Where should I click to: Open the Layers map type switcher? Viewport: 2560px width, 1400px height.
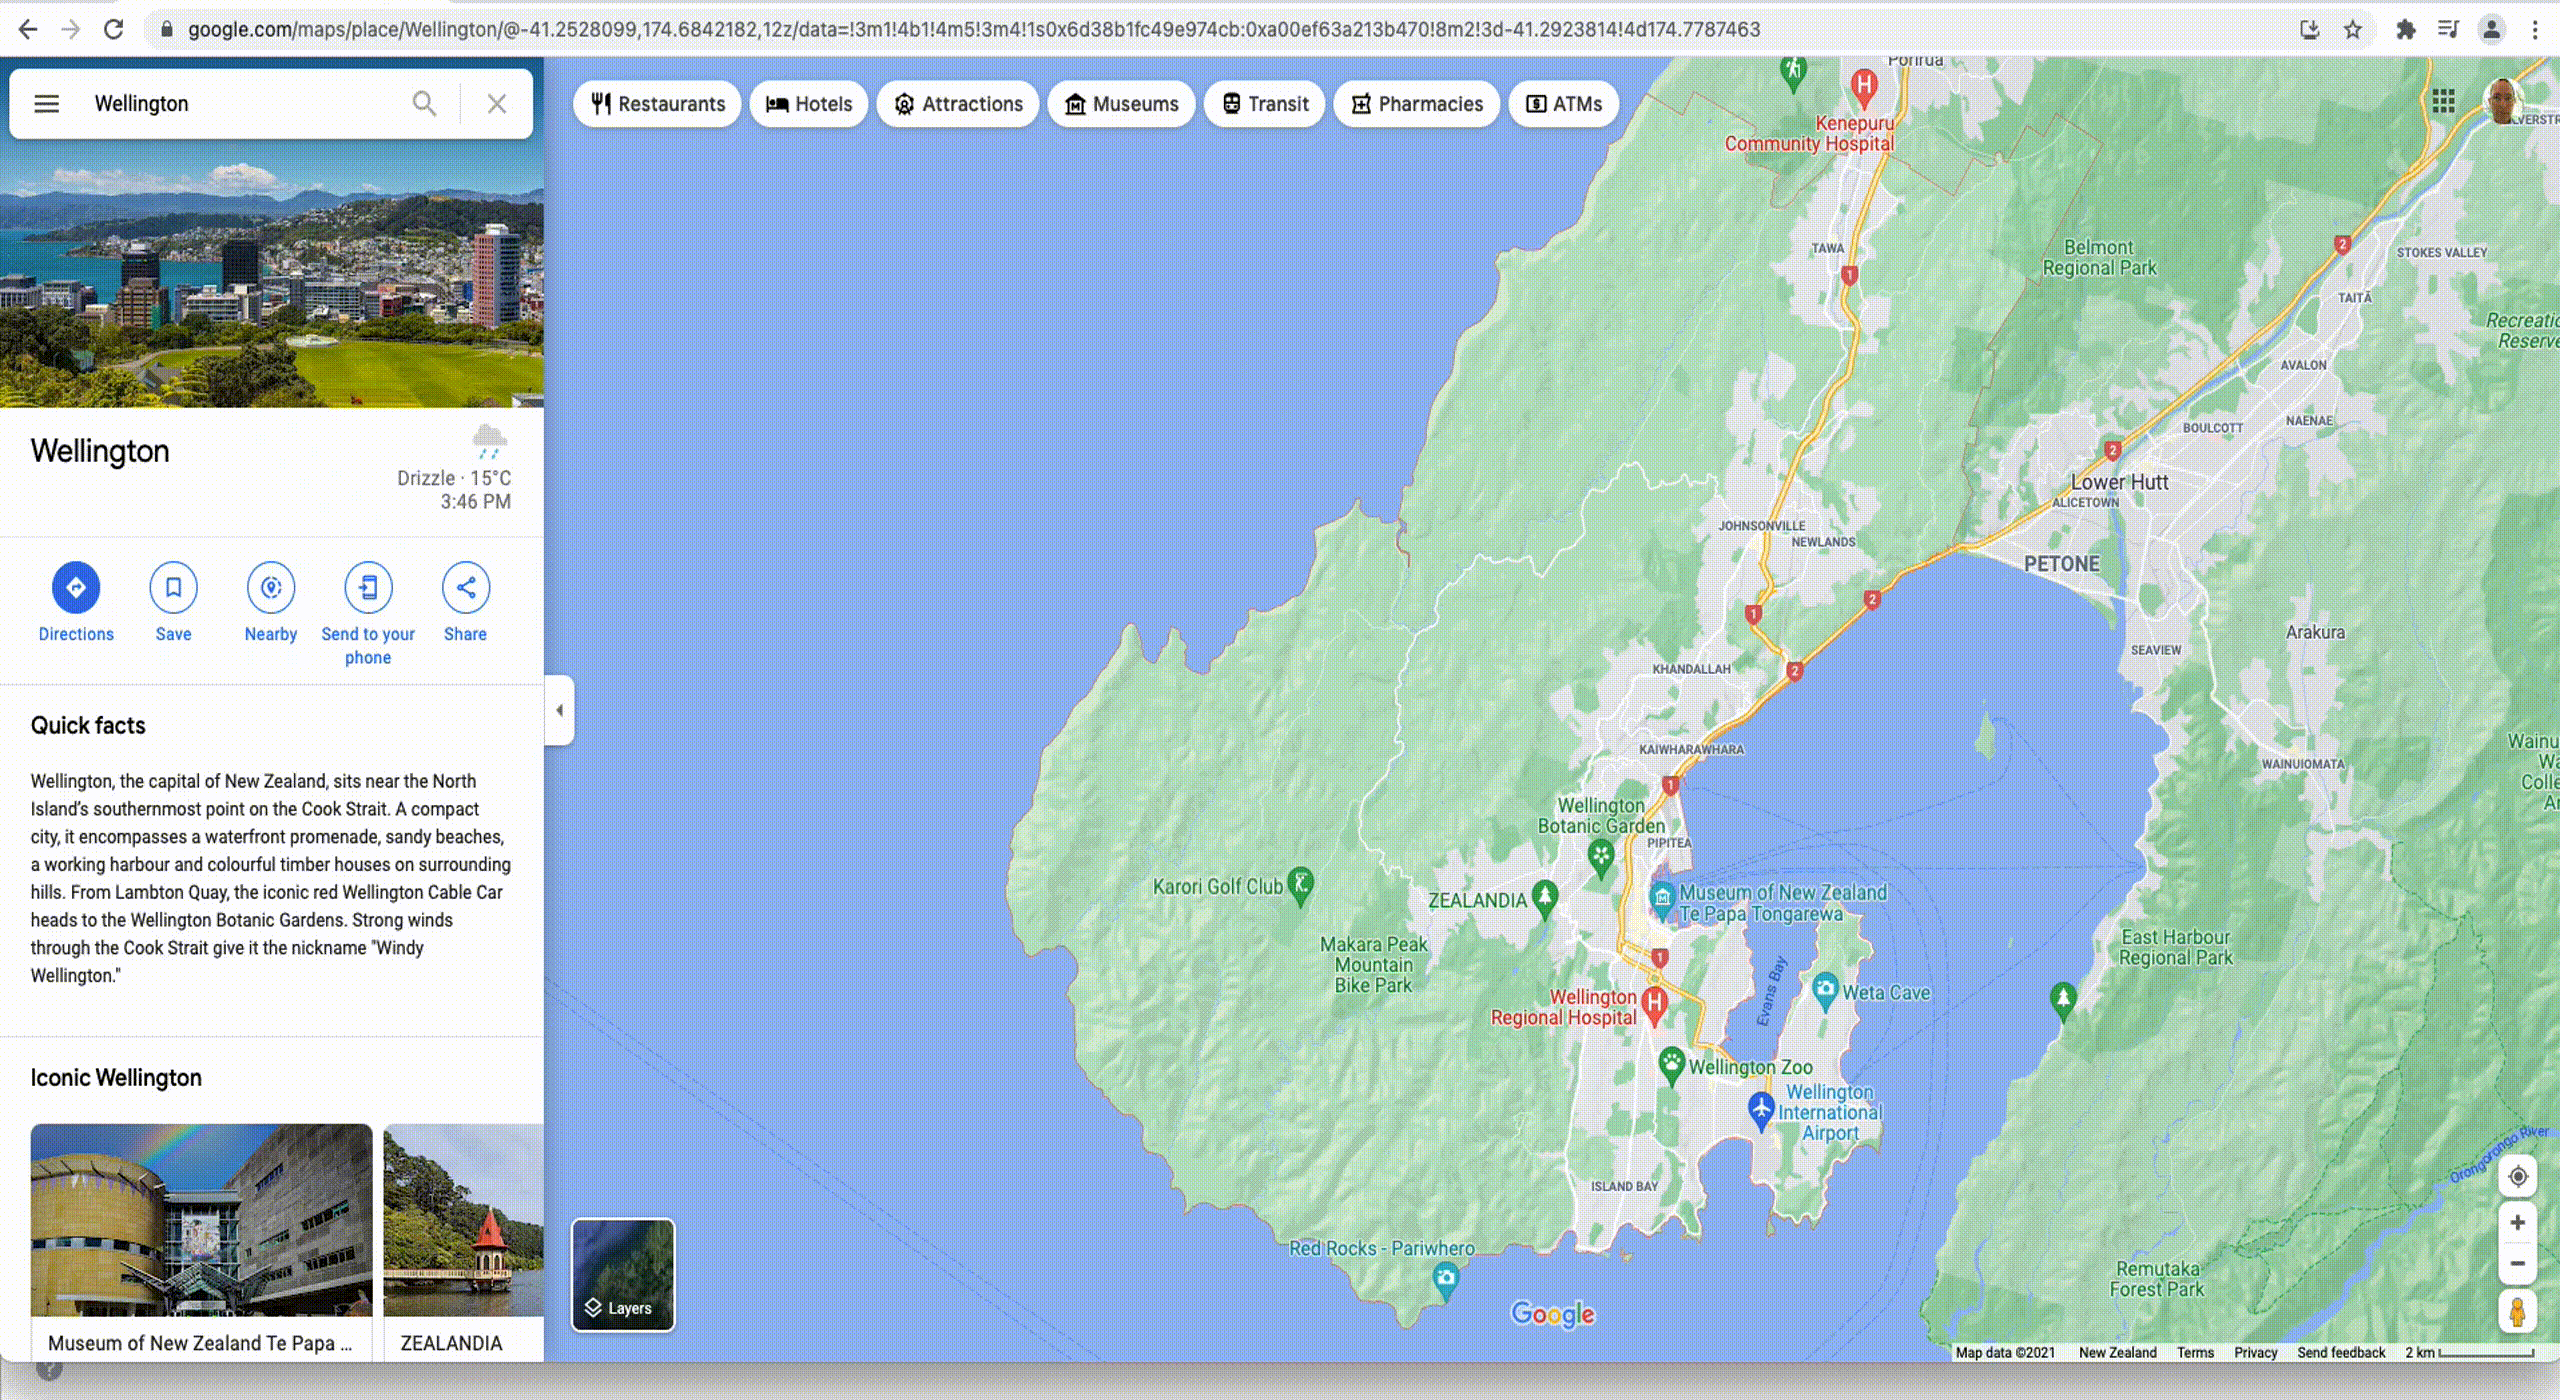click(x=623, y=1274)
